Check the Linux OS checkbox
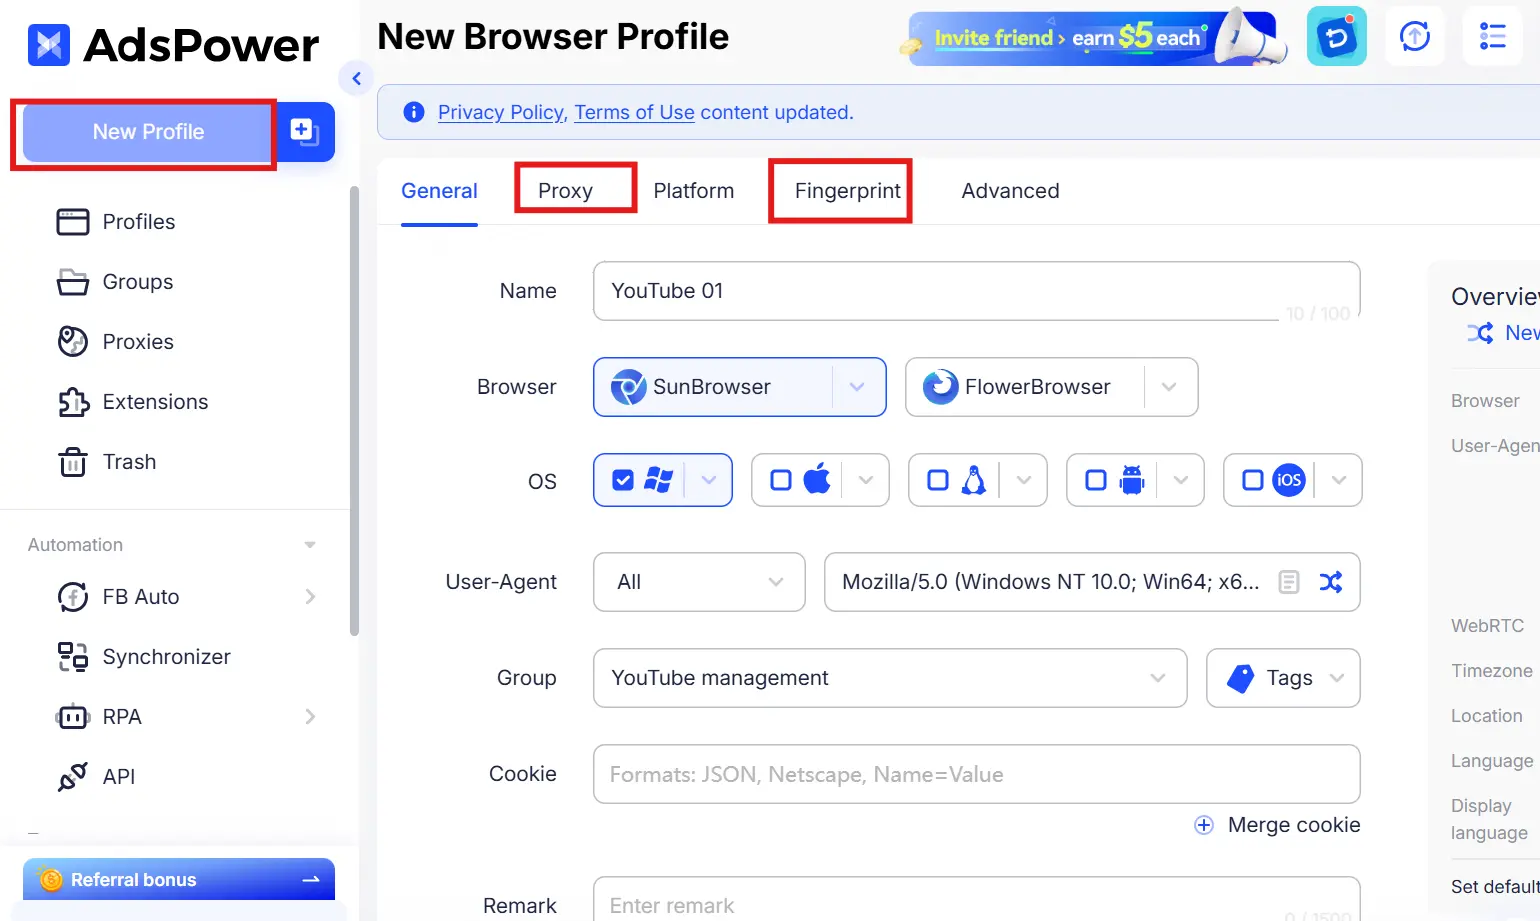Viewport: 1540px width, 921px height. 938,481
